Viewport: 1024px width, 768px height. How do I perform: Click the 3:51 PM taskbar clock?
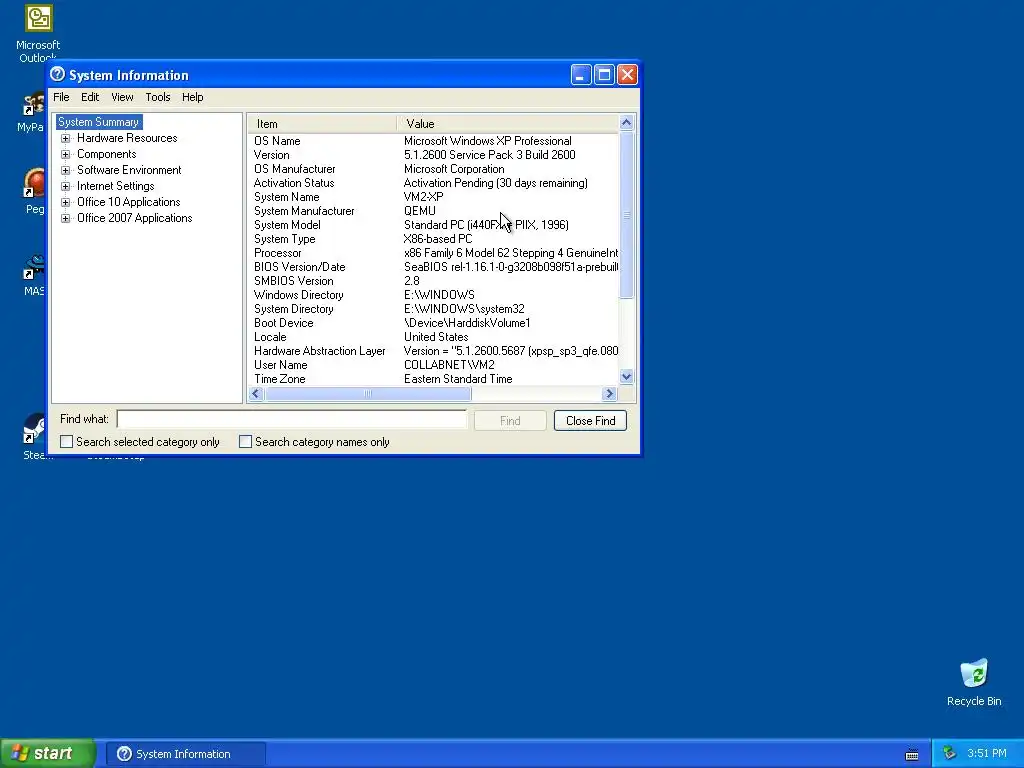tap(987, 753)
